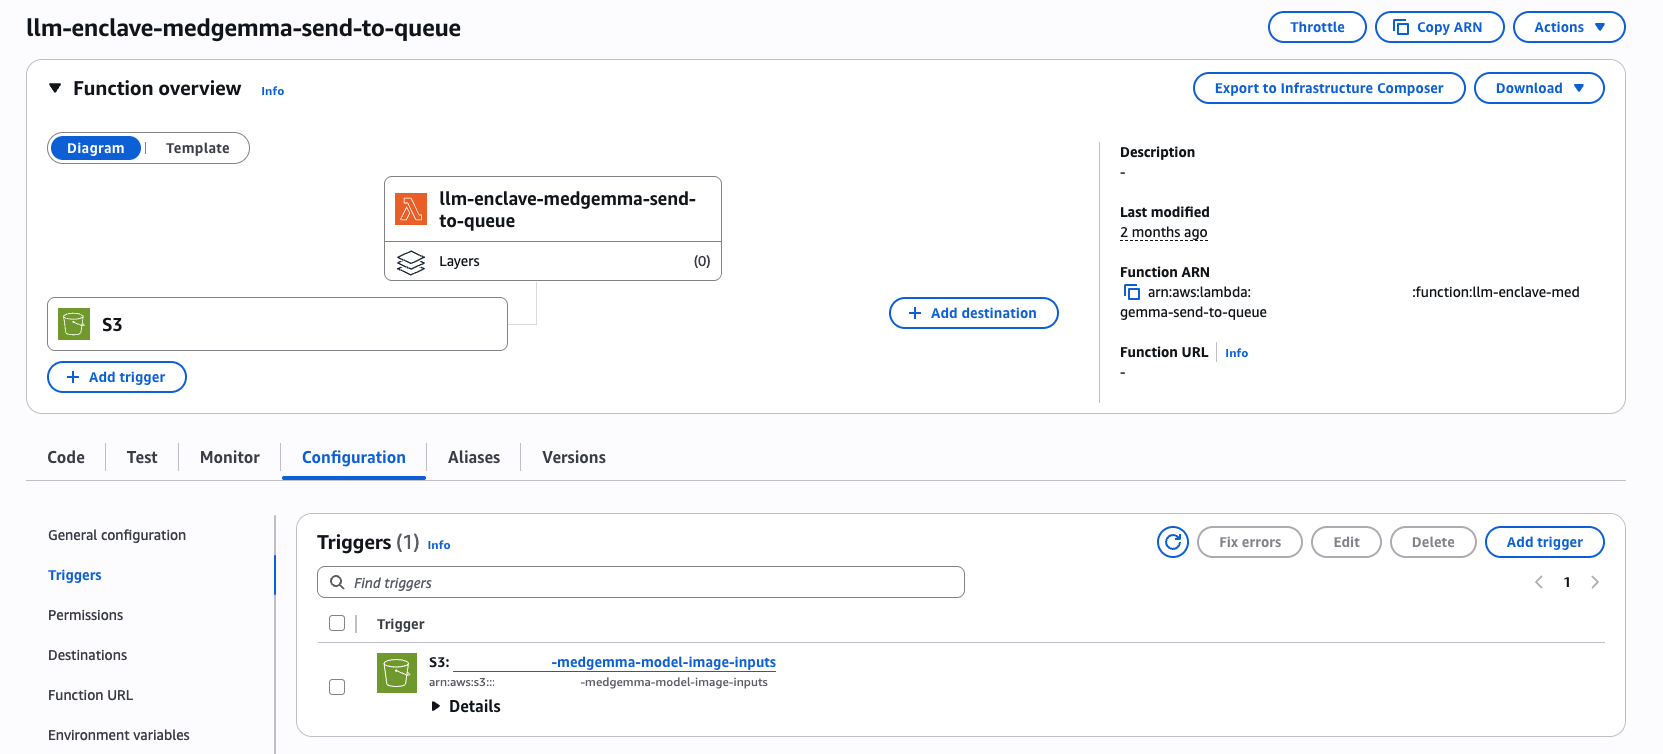The width and height of the screenshot is (1663, 754).
Task: Click the Delete trigger button
Action: point(1433,542)
